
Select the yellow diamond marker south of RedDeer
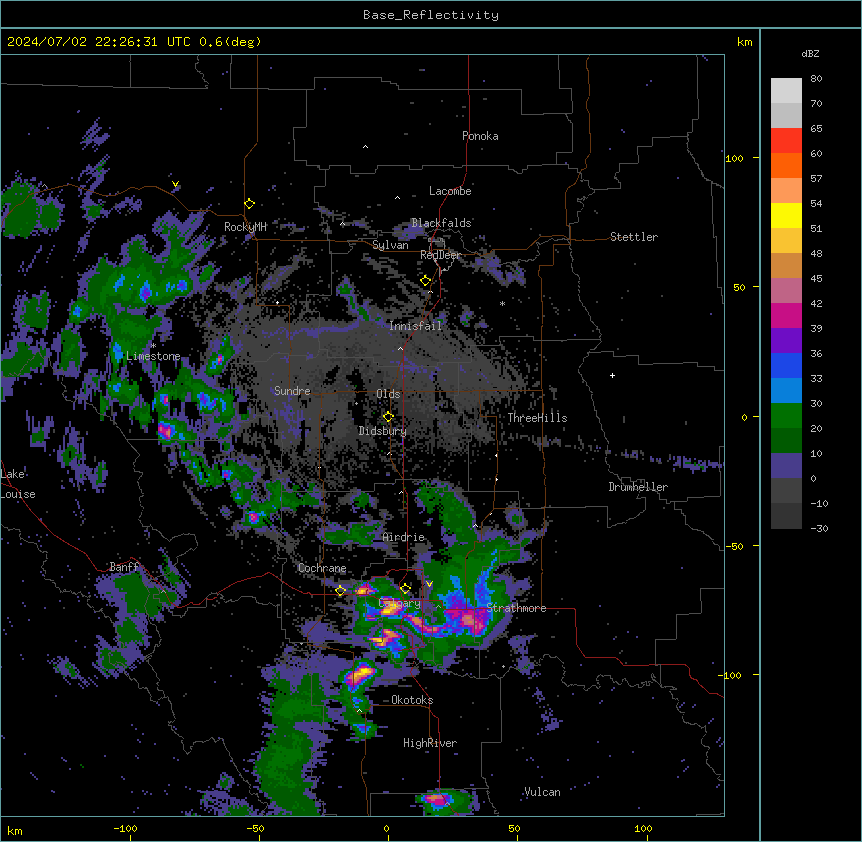click(425, 281)
